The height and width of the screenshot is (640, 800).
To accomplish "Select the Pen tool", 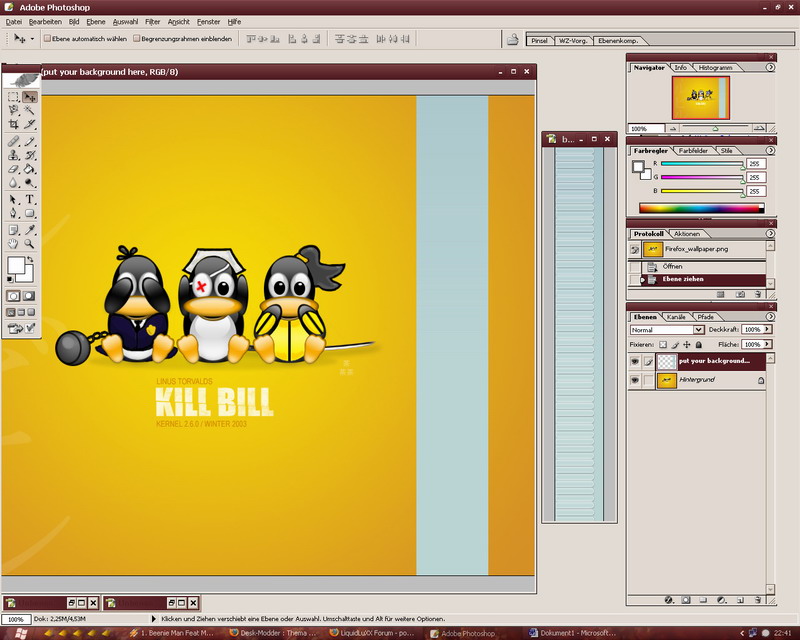I will point(13,213).
